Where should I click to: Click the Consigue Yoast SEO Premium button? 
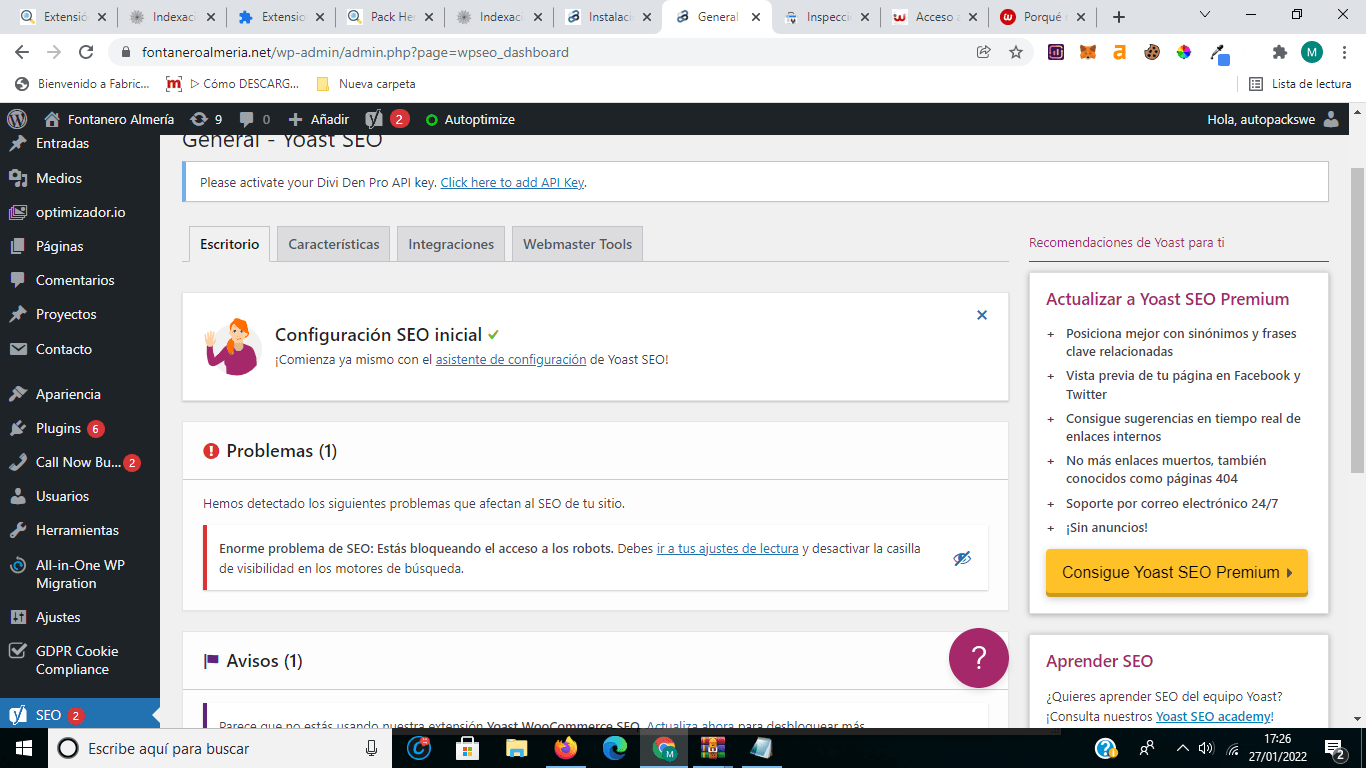1177,572
